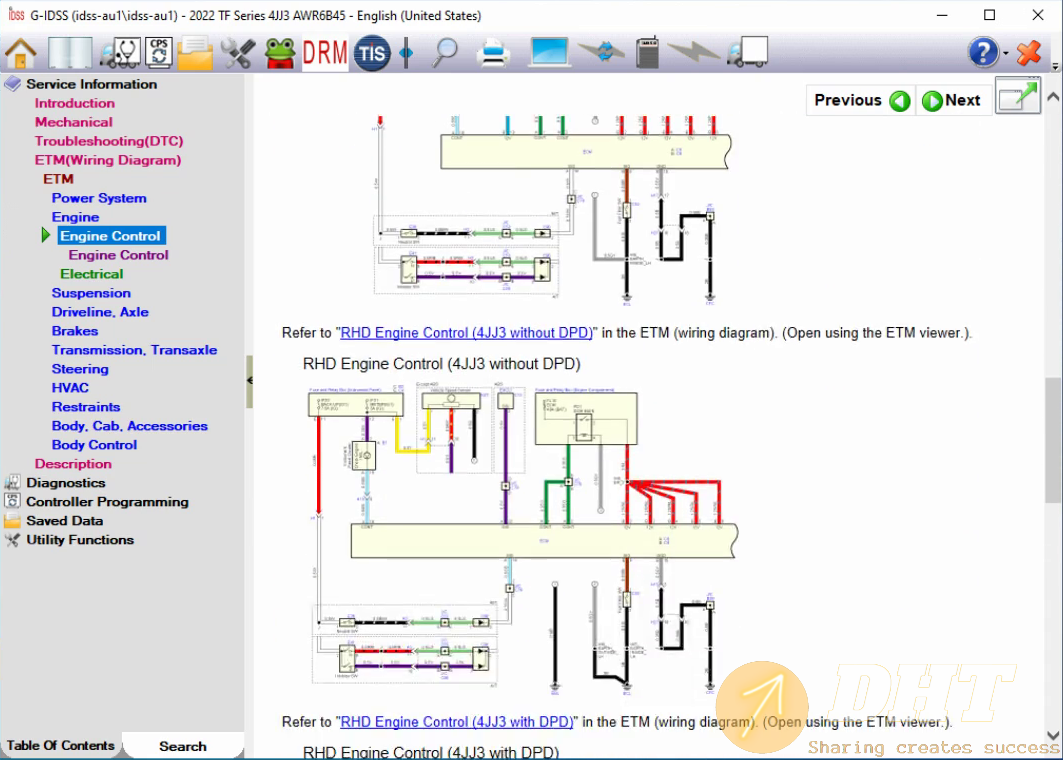The height and width of the screenshot is (760, 1063).
Task: Open RHD Engine Control (4JJ3 without DPD) link
Action: point(467,333)
